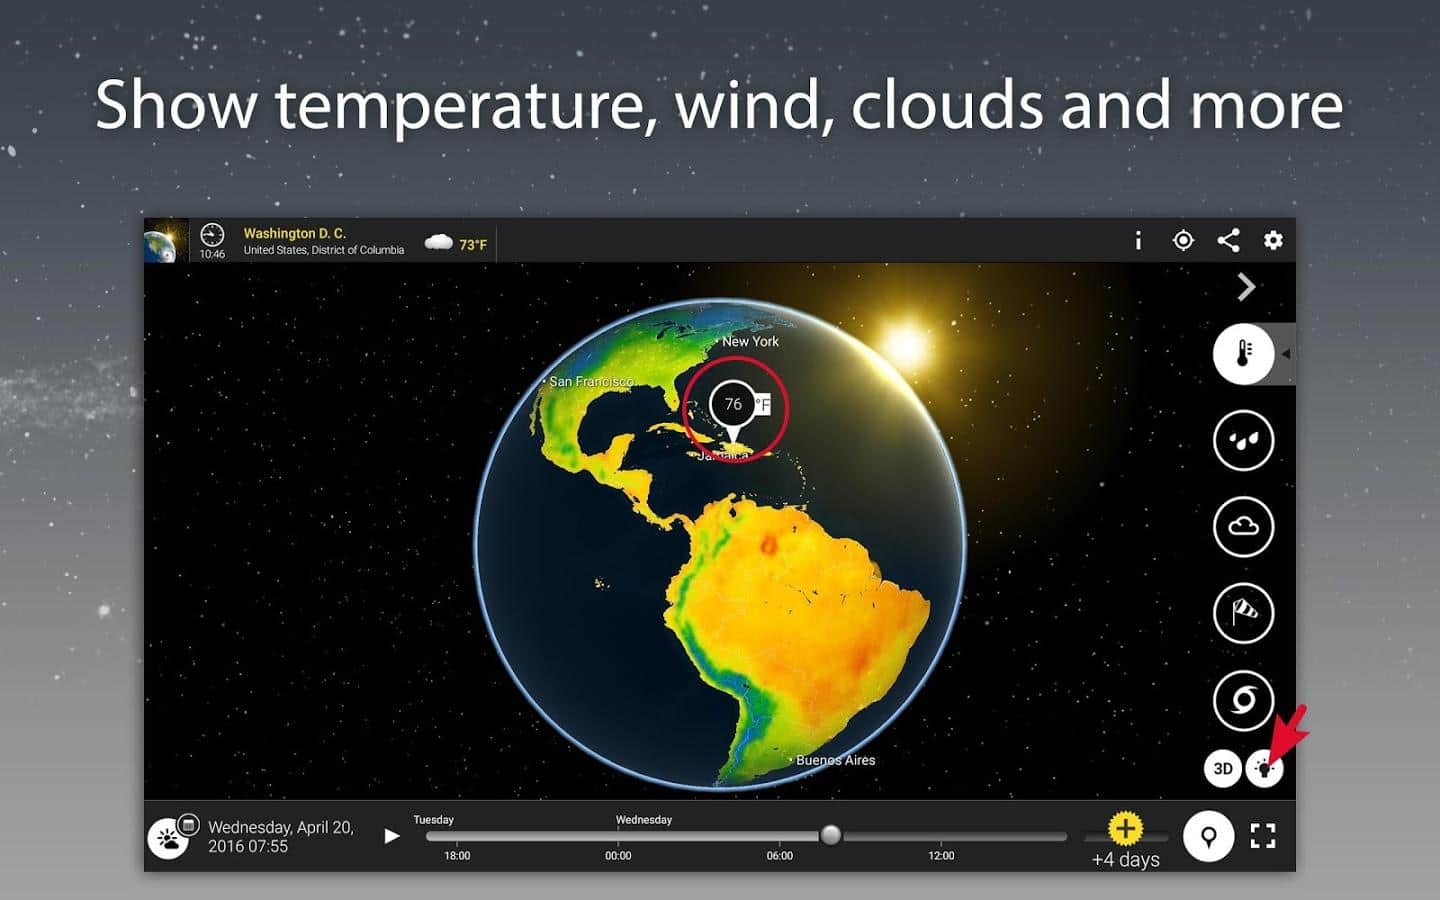
Task: Click the 76°F temperature marker on globe
Action: (x=735, y=405)
